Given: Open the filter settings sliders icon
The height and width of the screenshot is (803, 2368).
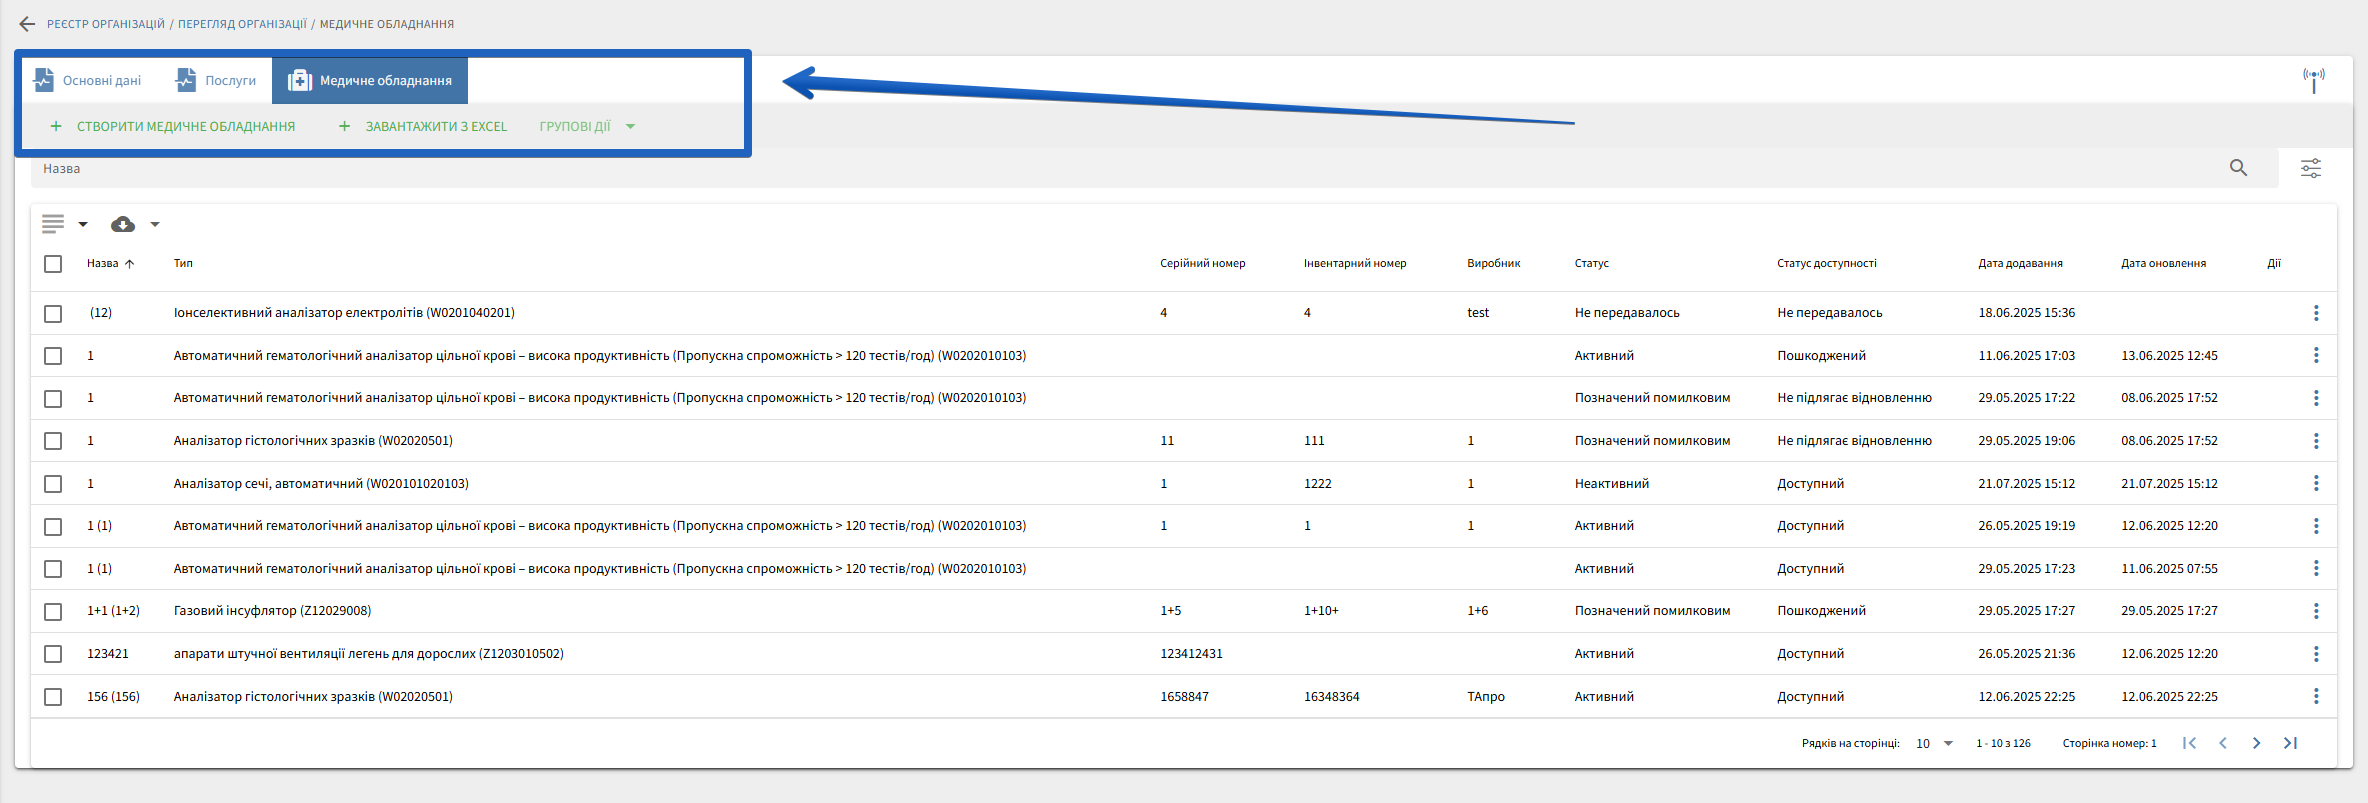Looking at the screenshot, I should (2310, 168).
